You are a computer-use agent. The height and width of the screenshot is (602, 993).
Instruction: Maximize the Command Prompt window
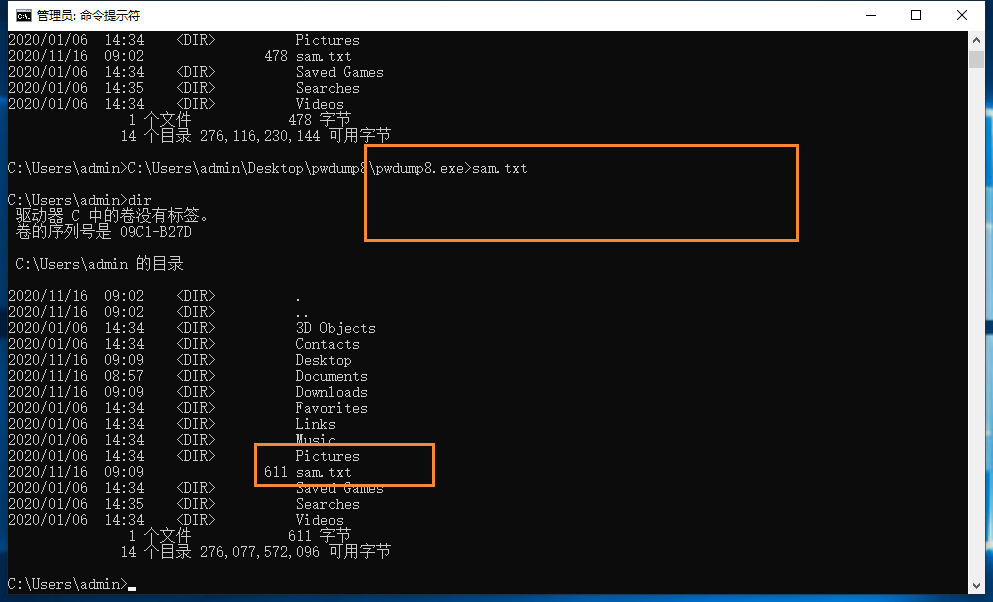click(x=916, y=15)
